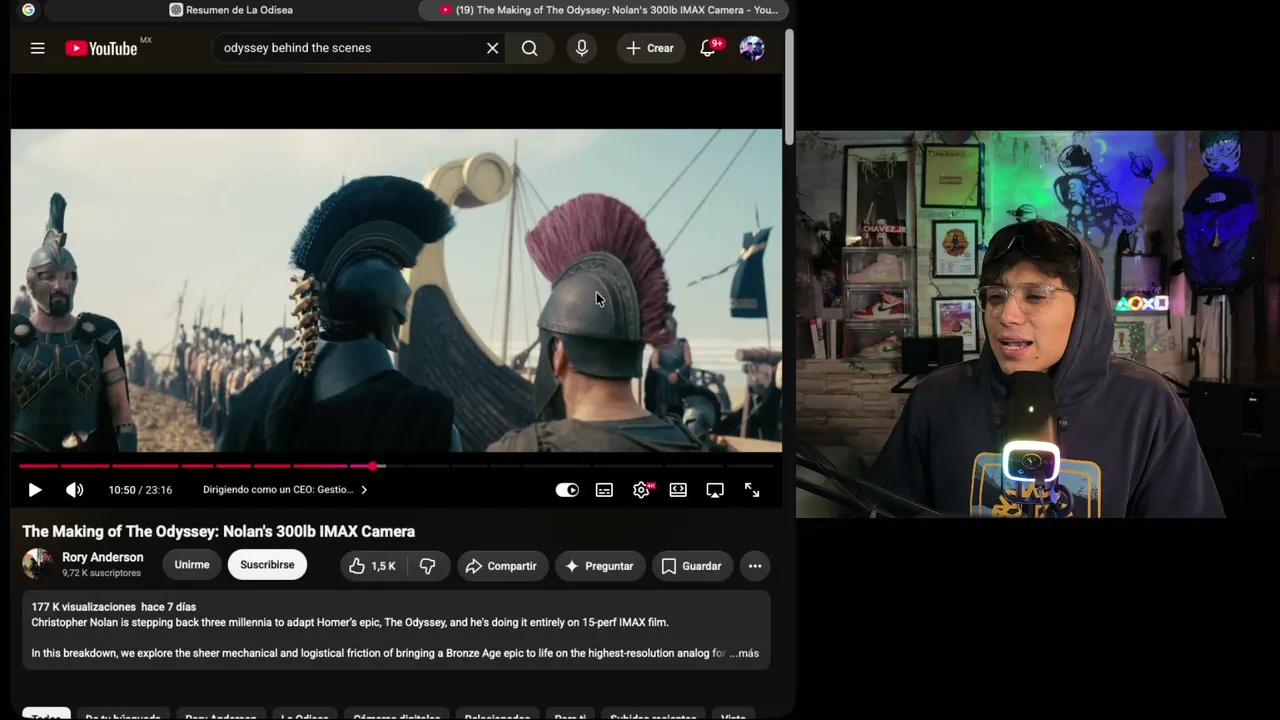
Task: Play the paused video
Action: [x=35, y=490]
